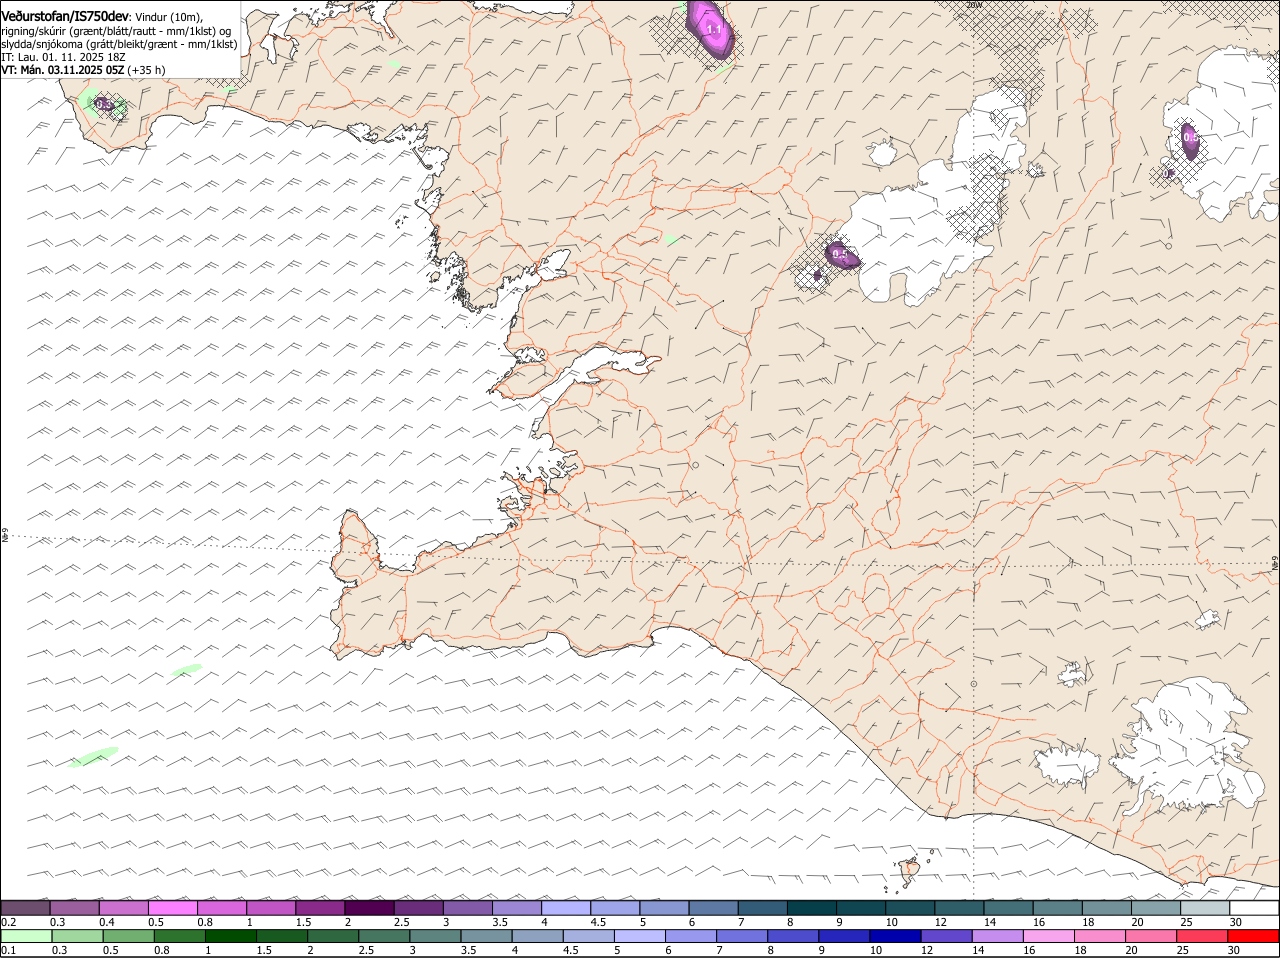Click upper legend swatch between 0.2 and 0.3
Viewport: 1280px width, 958px height.
25,907
